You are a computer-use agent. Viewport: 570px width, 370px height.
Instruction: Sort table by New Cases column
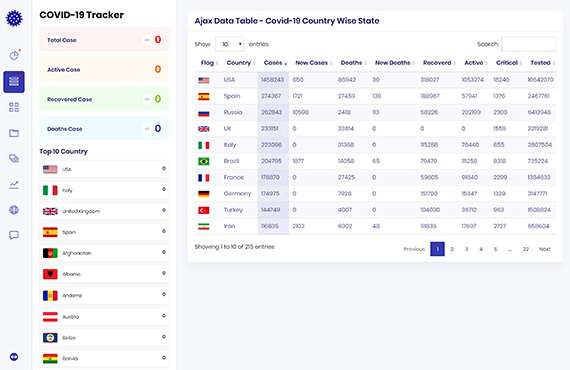tap(313, 63)
